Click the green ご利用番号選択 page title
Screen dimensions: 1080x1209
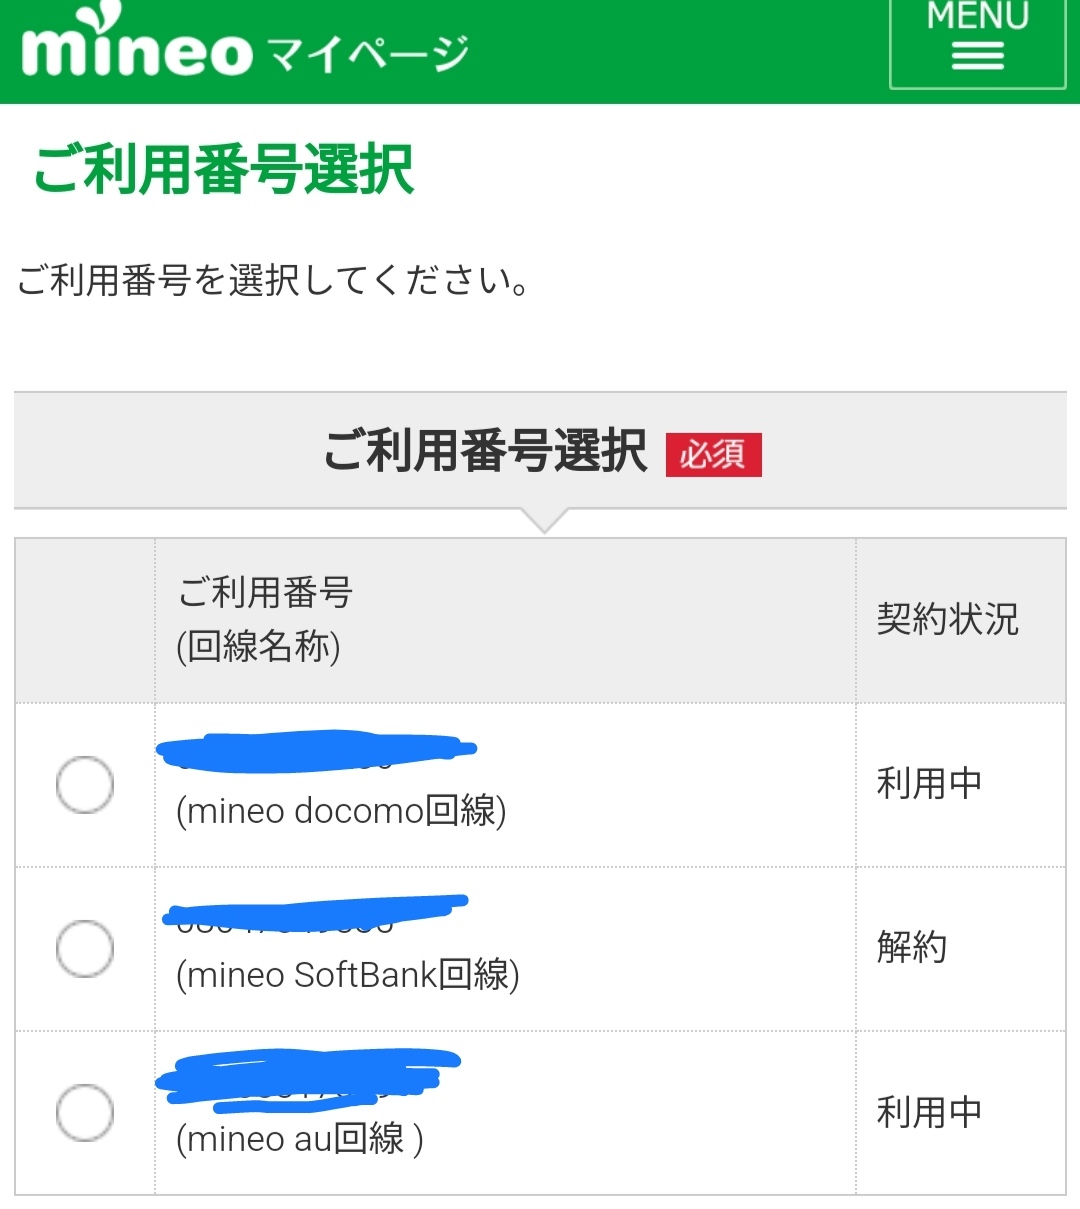pos(223,170)
